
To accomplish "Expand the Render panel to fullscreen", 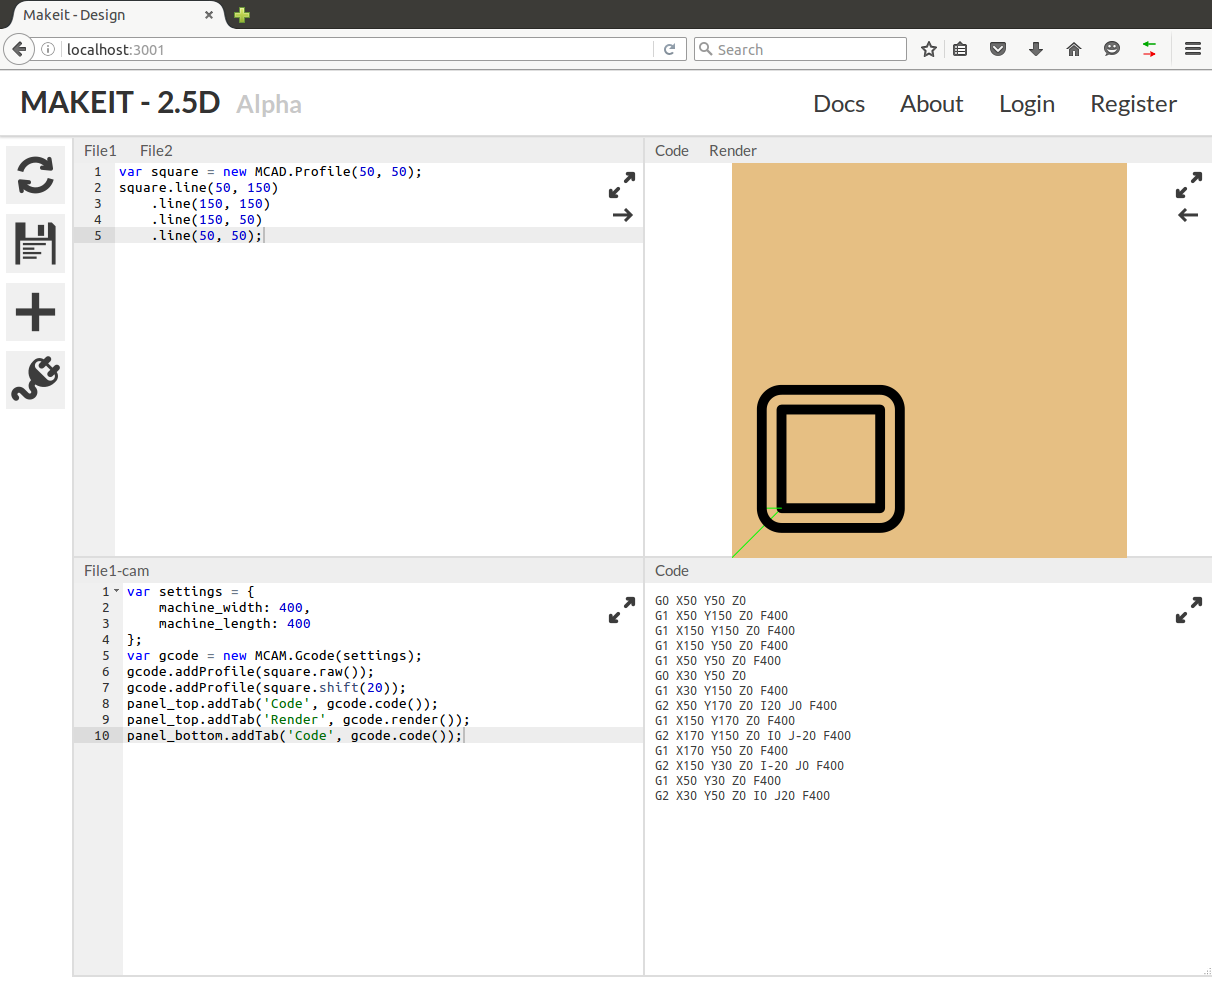I will [x=1189, y=185].
